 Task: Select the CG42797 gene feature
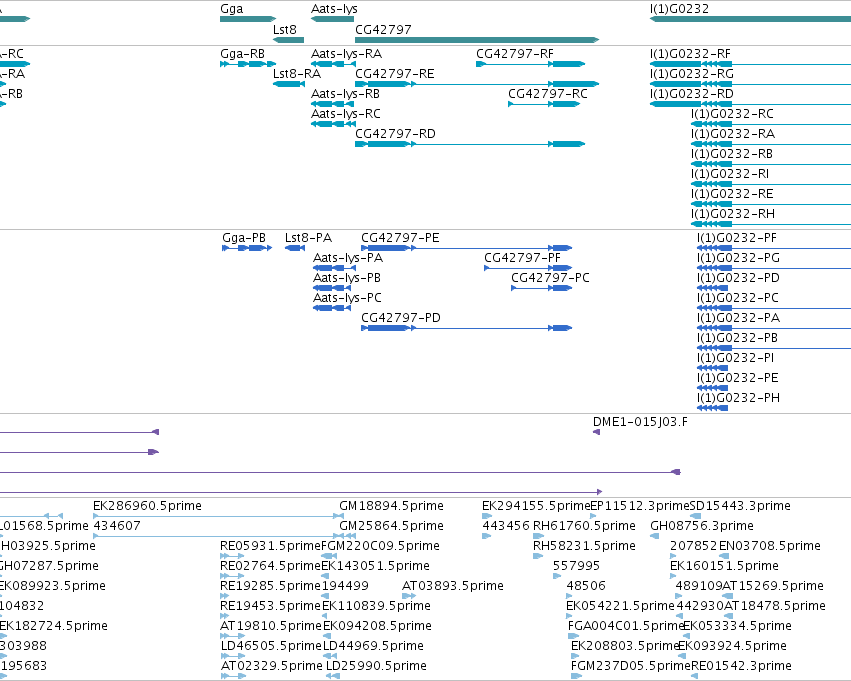pos(477,40)
